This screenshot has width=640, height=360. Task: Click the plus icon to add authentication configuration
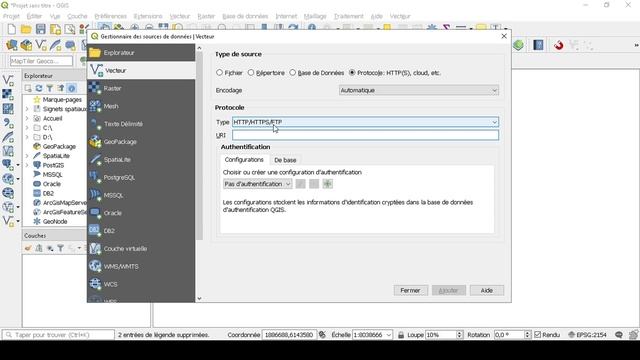click(x=327, y=184)
